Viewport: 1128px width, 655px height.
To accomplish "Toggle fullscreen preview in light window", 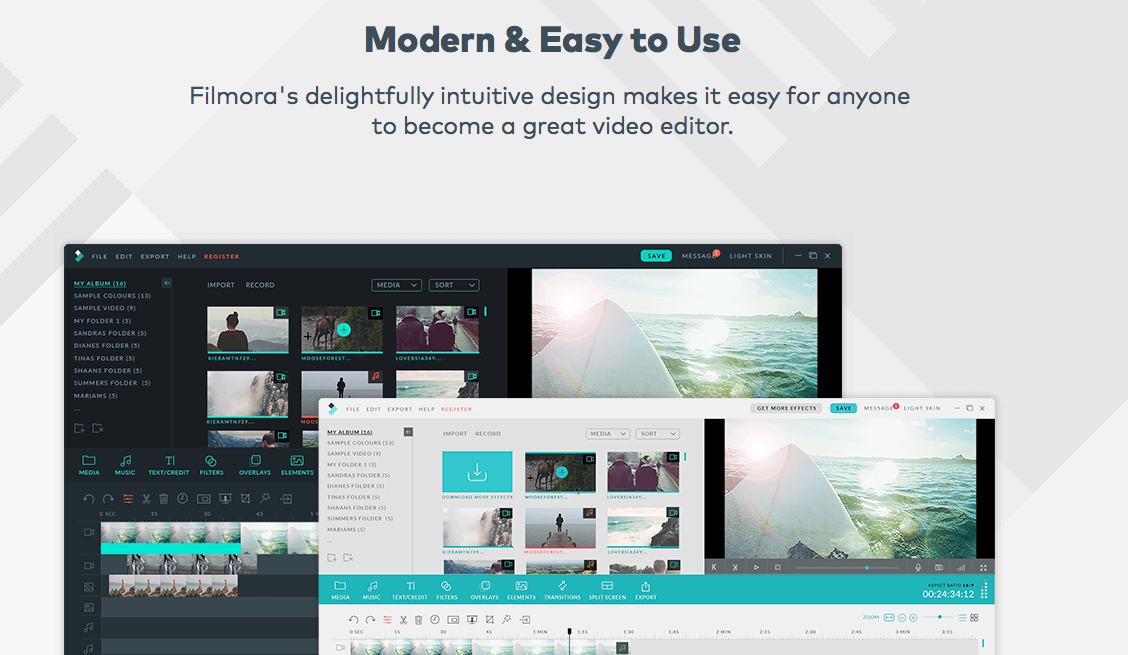I will [983, 567].
